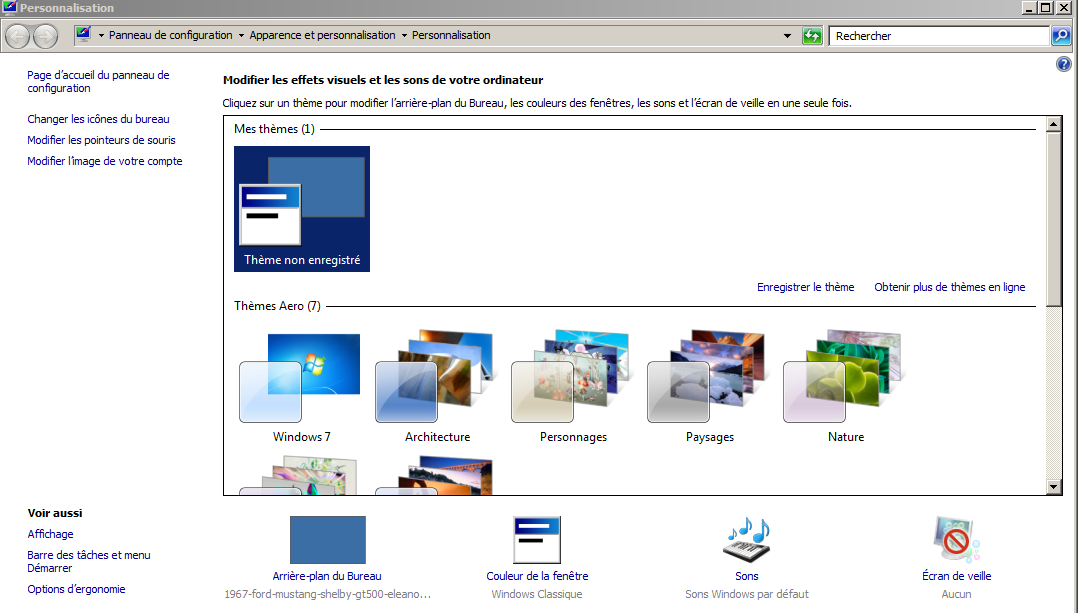
Task: Expand the Apparence et personnalisation breadcrumb arrow
Action: (404, 36)
